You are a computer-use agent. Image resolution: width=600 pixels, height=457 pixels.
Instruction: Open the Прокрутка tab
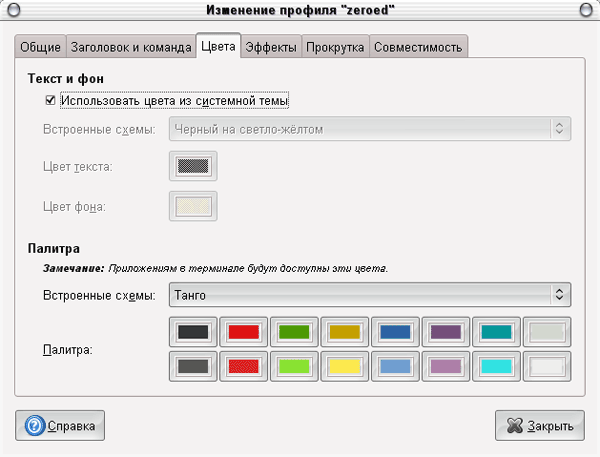pyautogui.click(x=335, y=47)
